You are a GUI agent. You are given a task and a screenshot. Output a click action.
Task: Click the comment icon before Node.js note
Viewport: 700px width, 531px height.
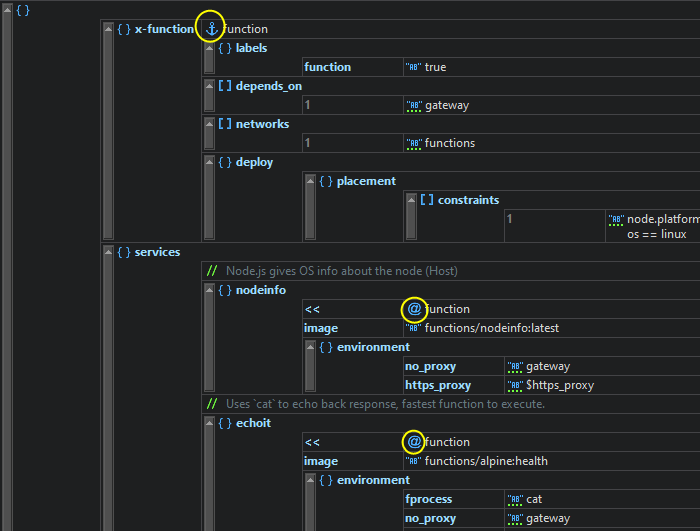coord(211,271)
